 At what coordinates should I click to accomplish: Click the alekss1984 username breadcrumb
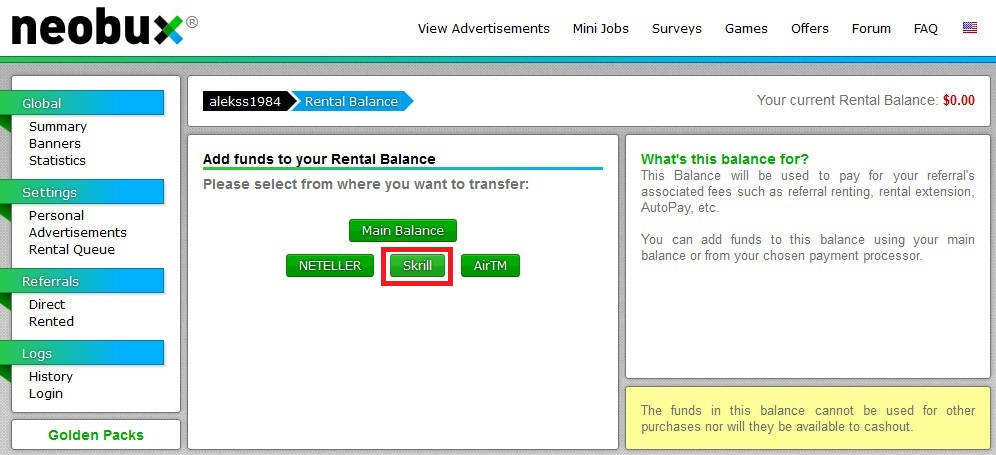pos(245,102)
